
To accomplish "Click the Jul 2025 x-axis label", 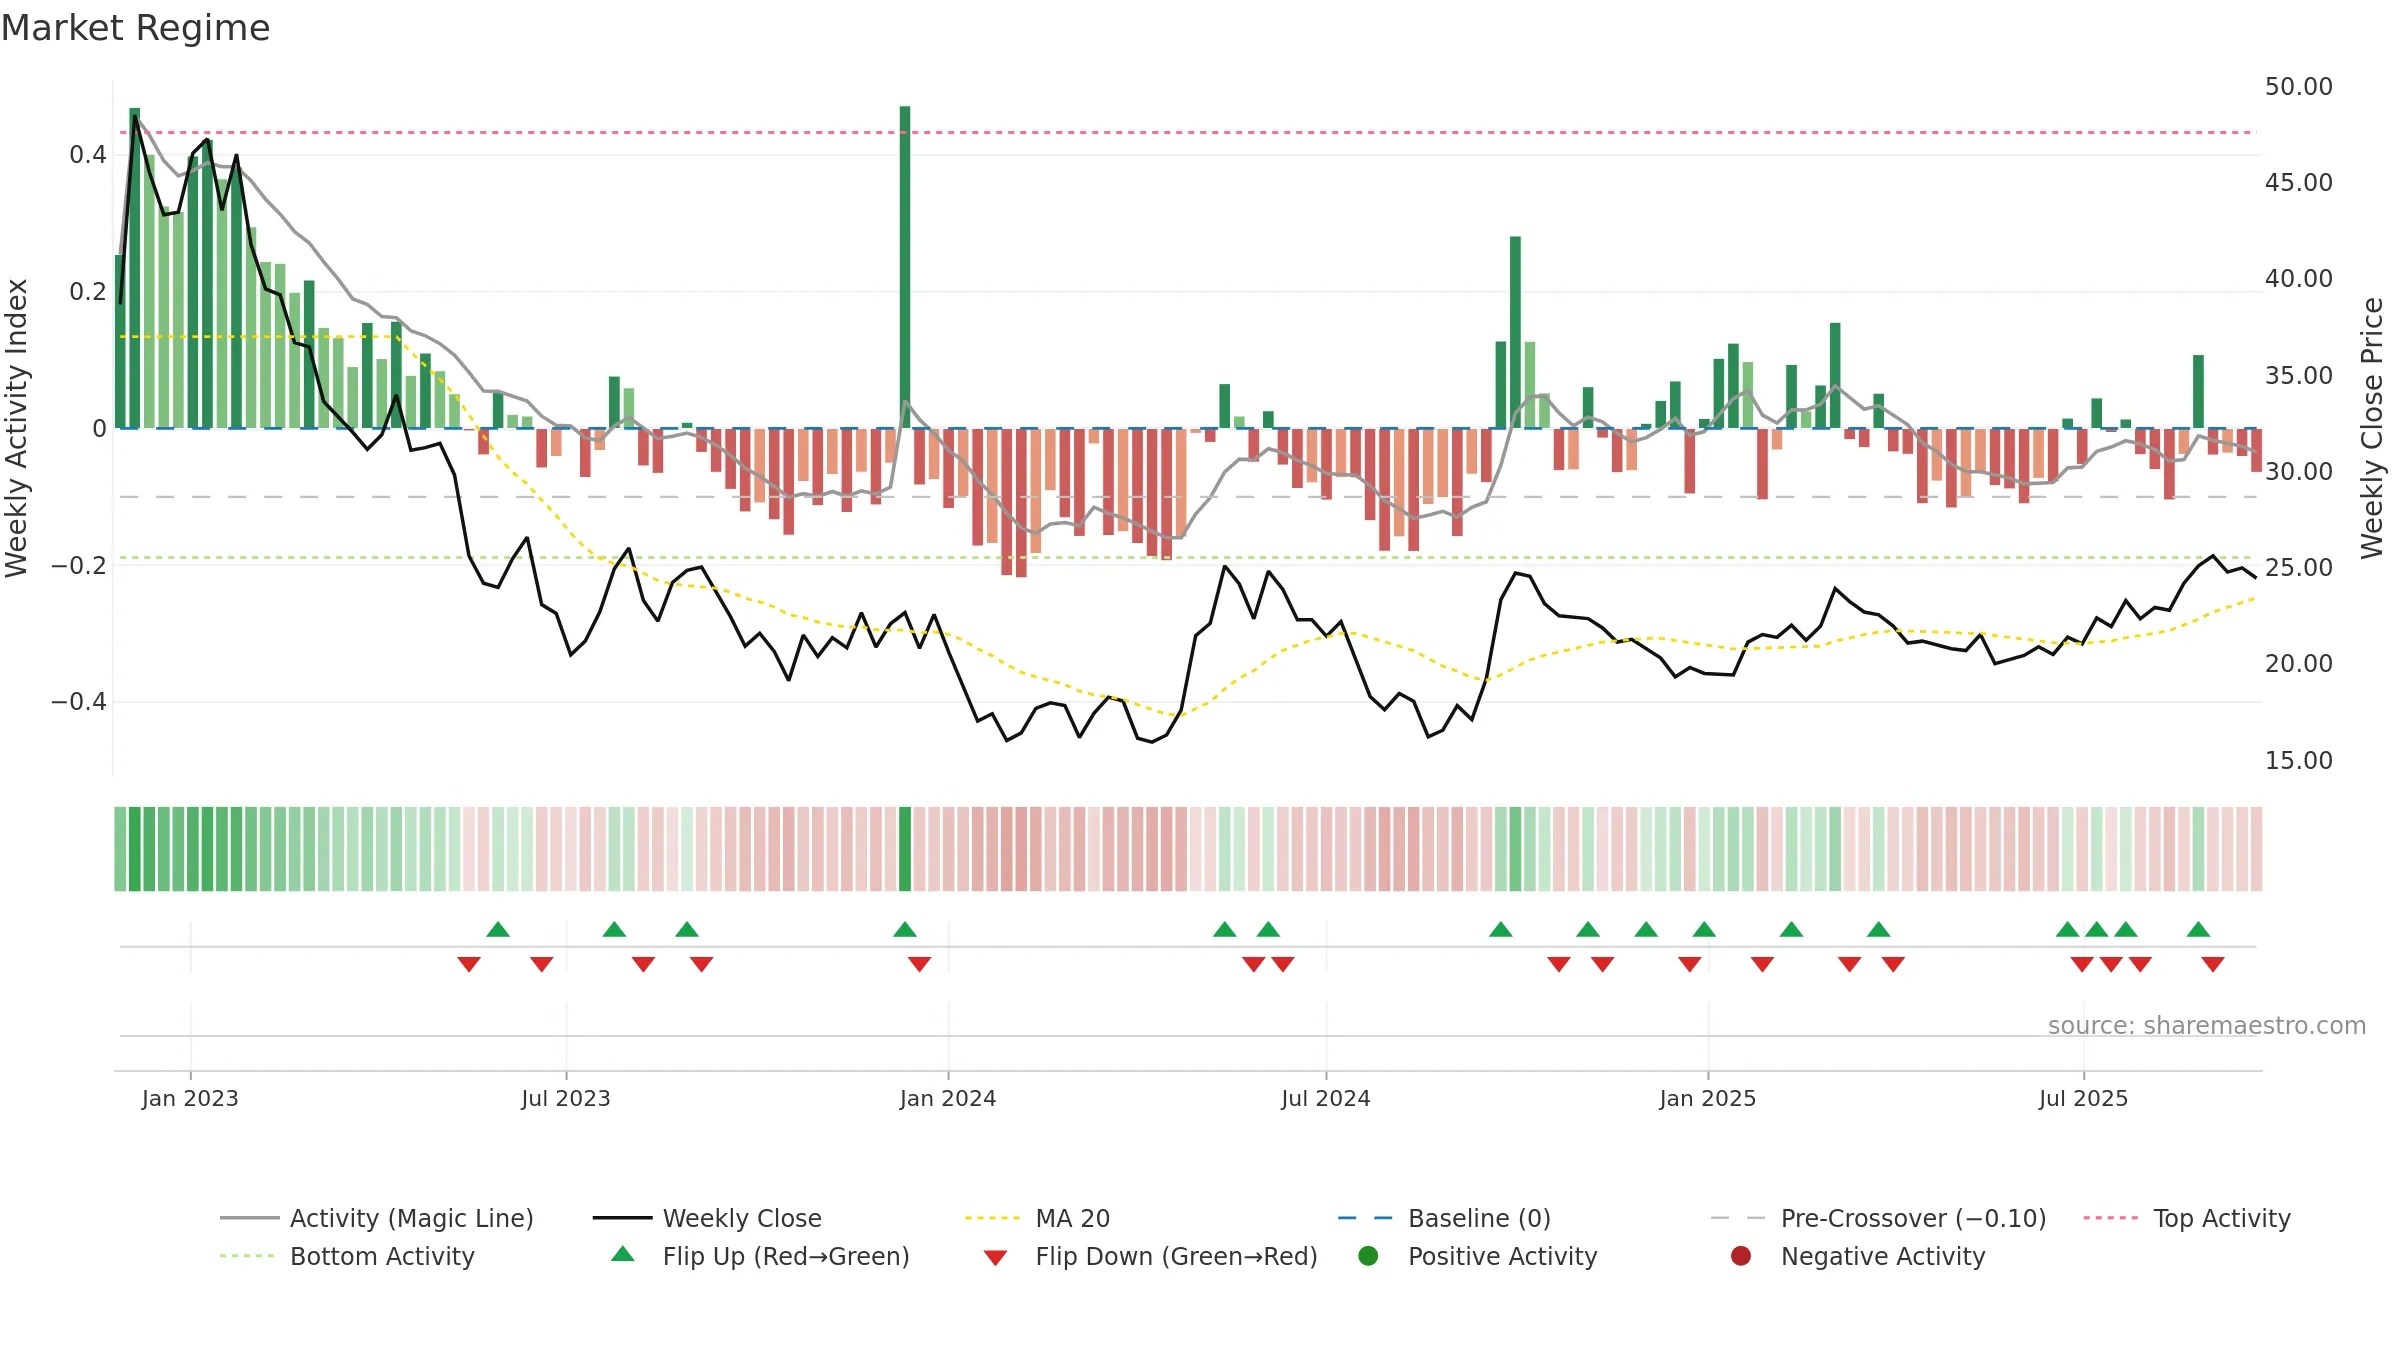I will point(2084,1098).
